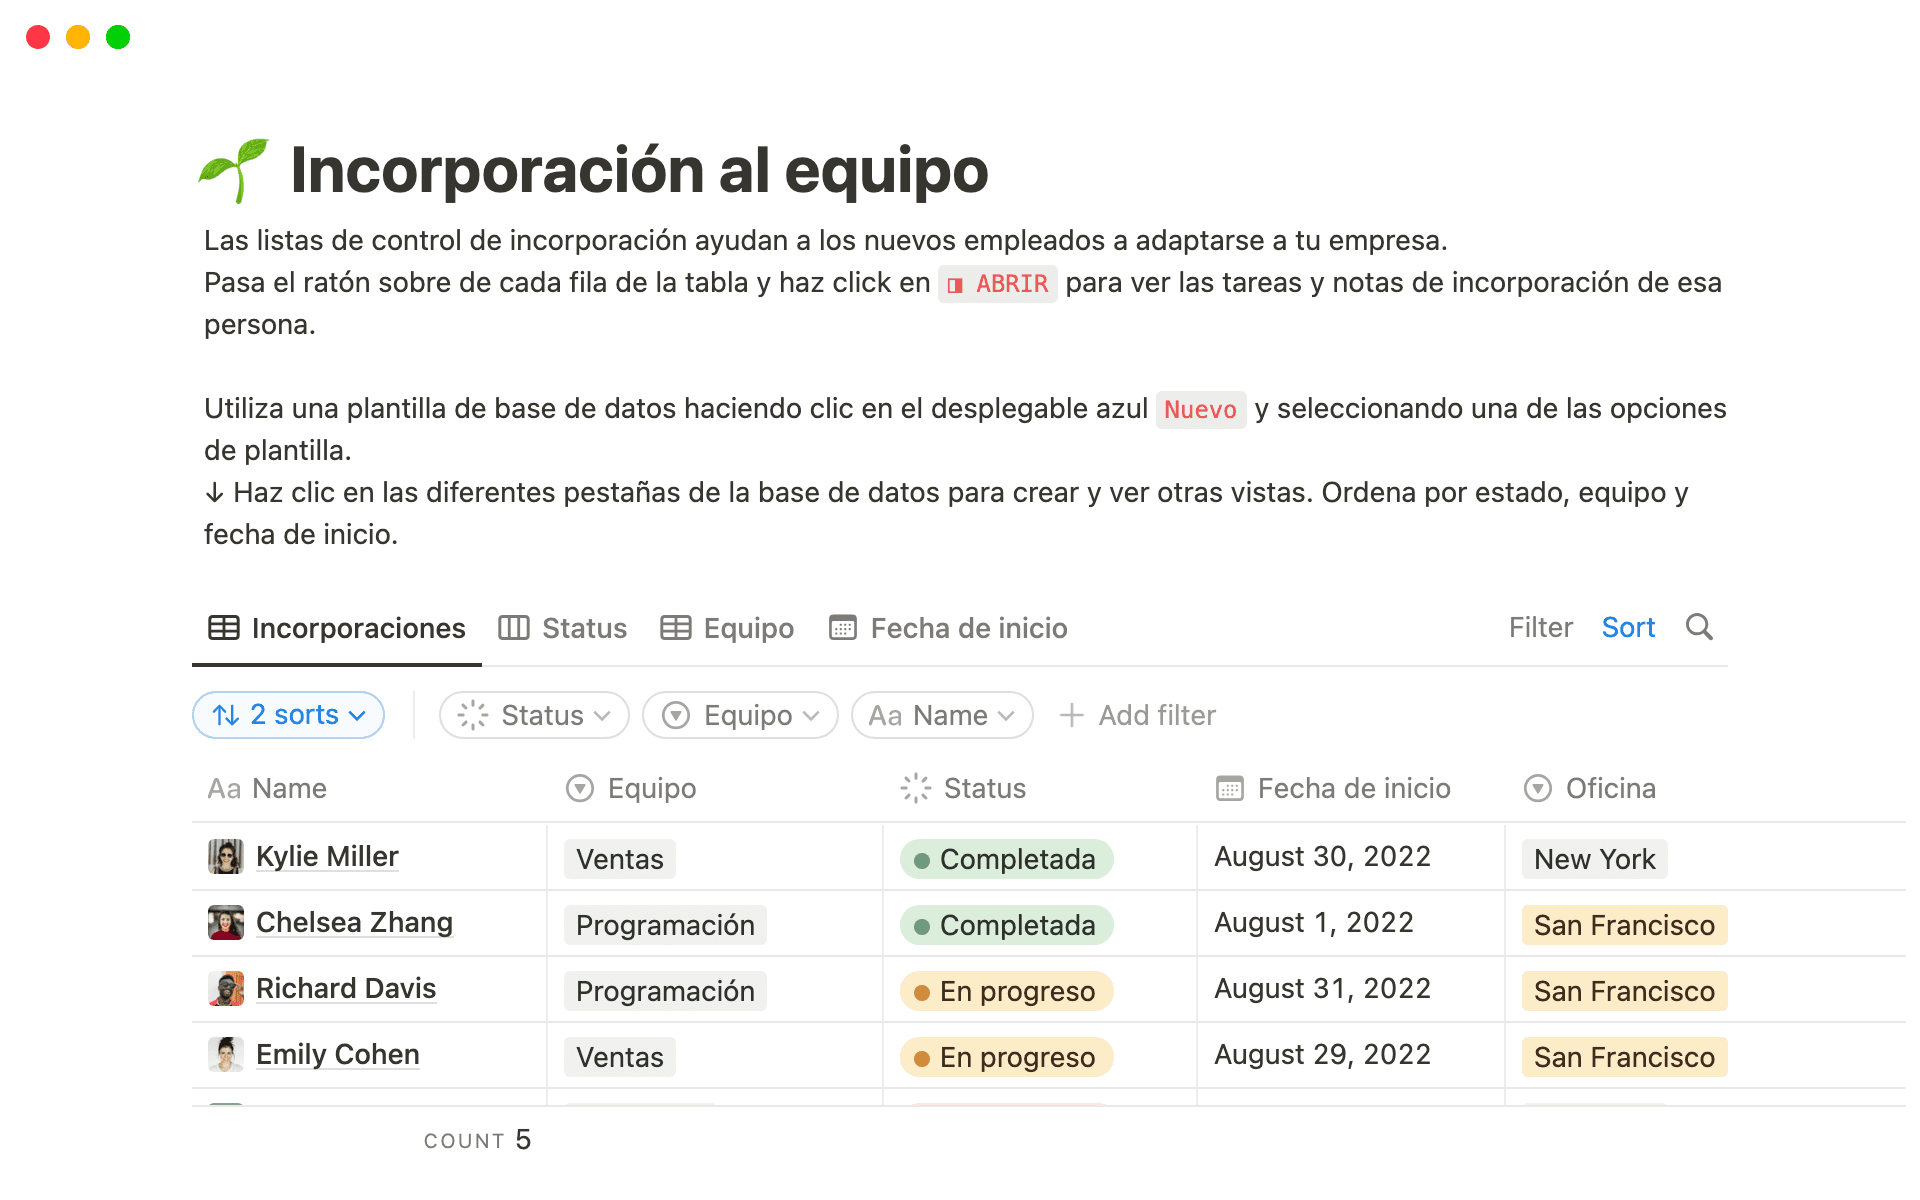Screen dimensions: 1920x1200
Task: Click the board view icon next to Status tab
Action: 513,628
